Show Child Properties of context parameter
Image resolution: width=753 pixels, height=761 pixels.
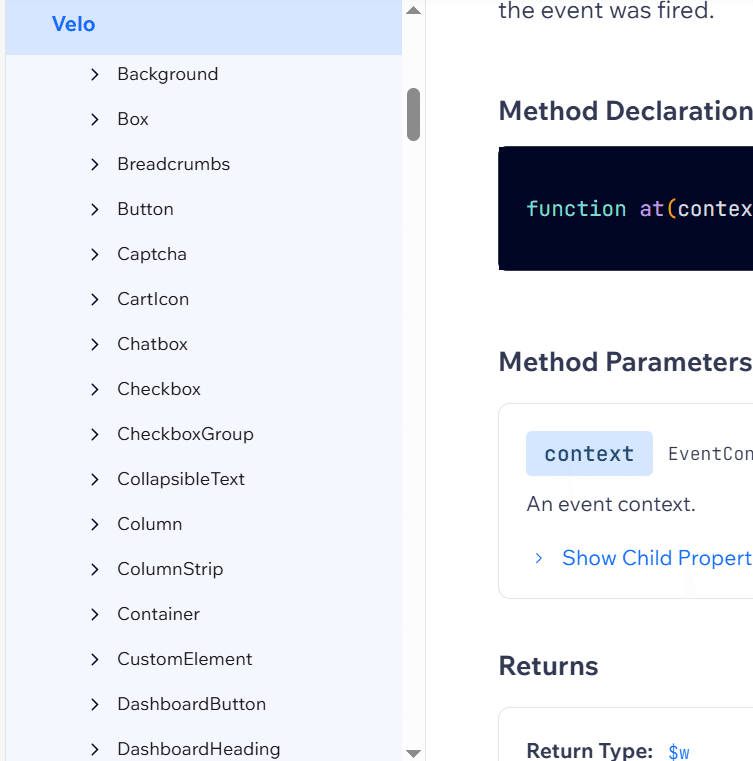coord(643,558)
